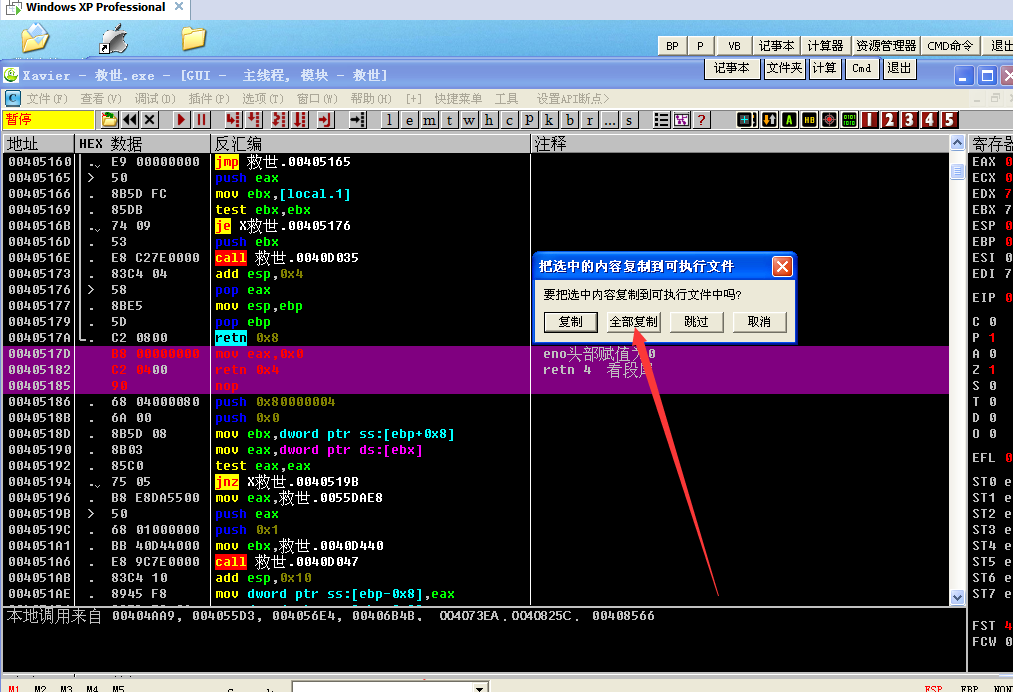
Task: Click the step into toolbar icon
Action: click(x=233, y=120)
